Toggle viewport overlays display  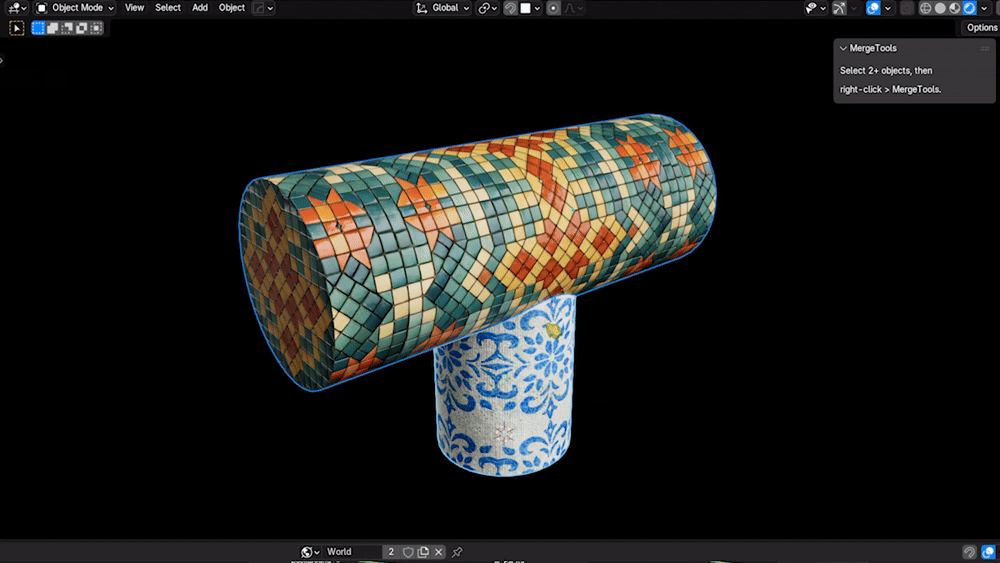pos(873,8)
